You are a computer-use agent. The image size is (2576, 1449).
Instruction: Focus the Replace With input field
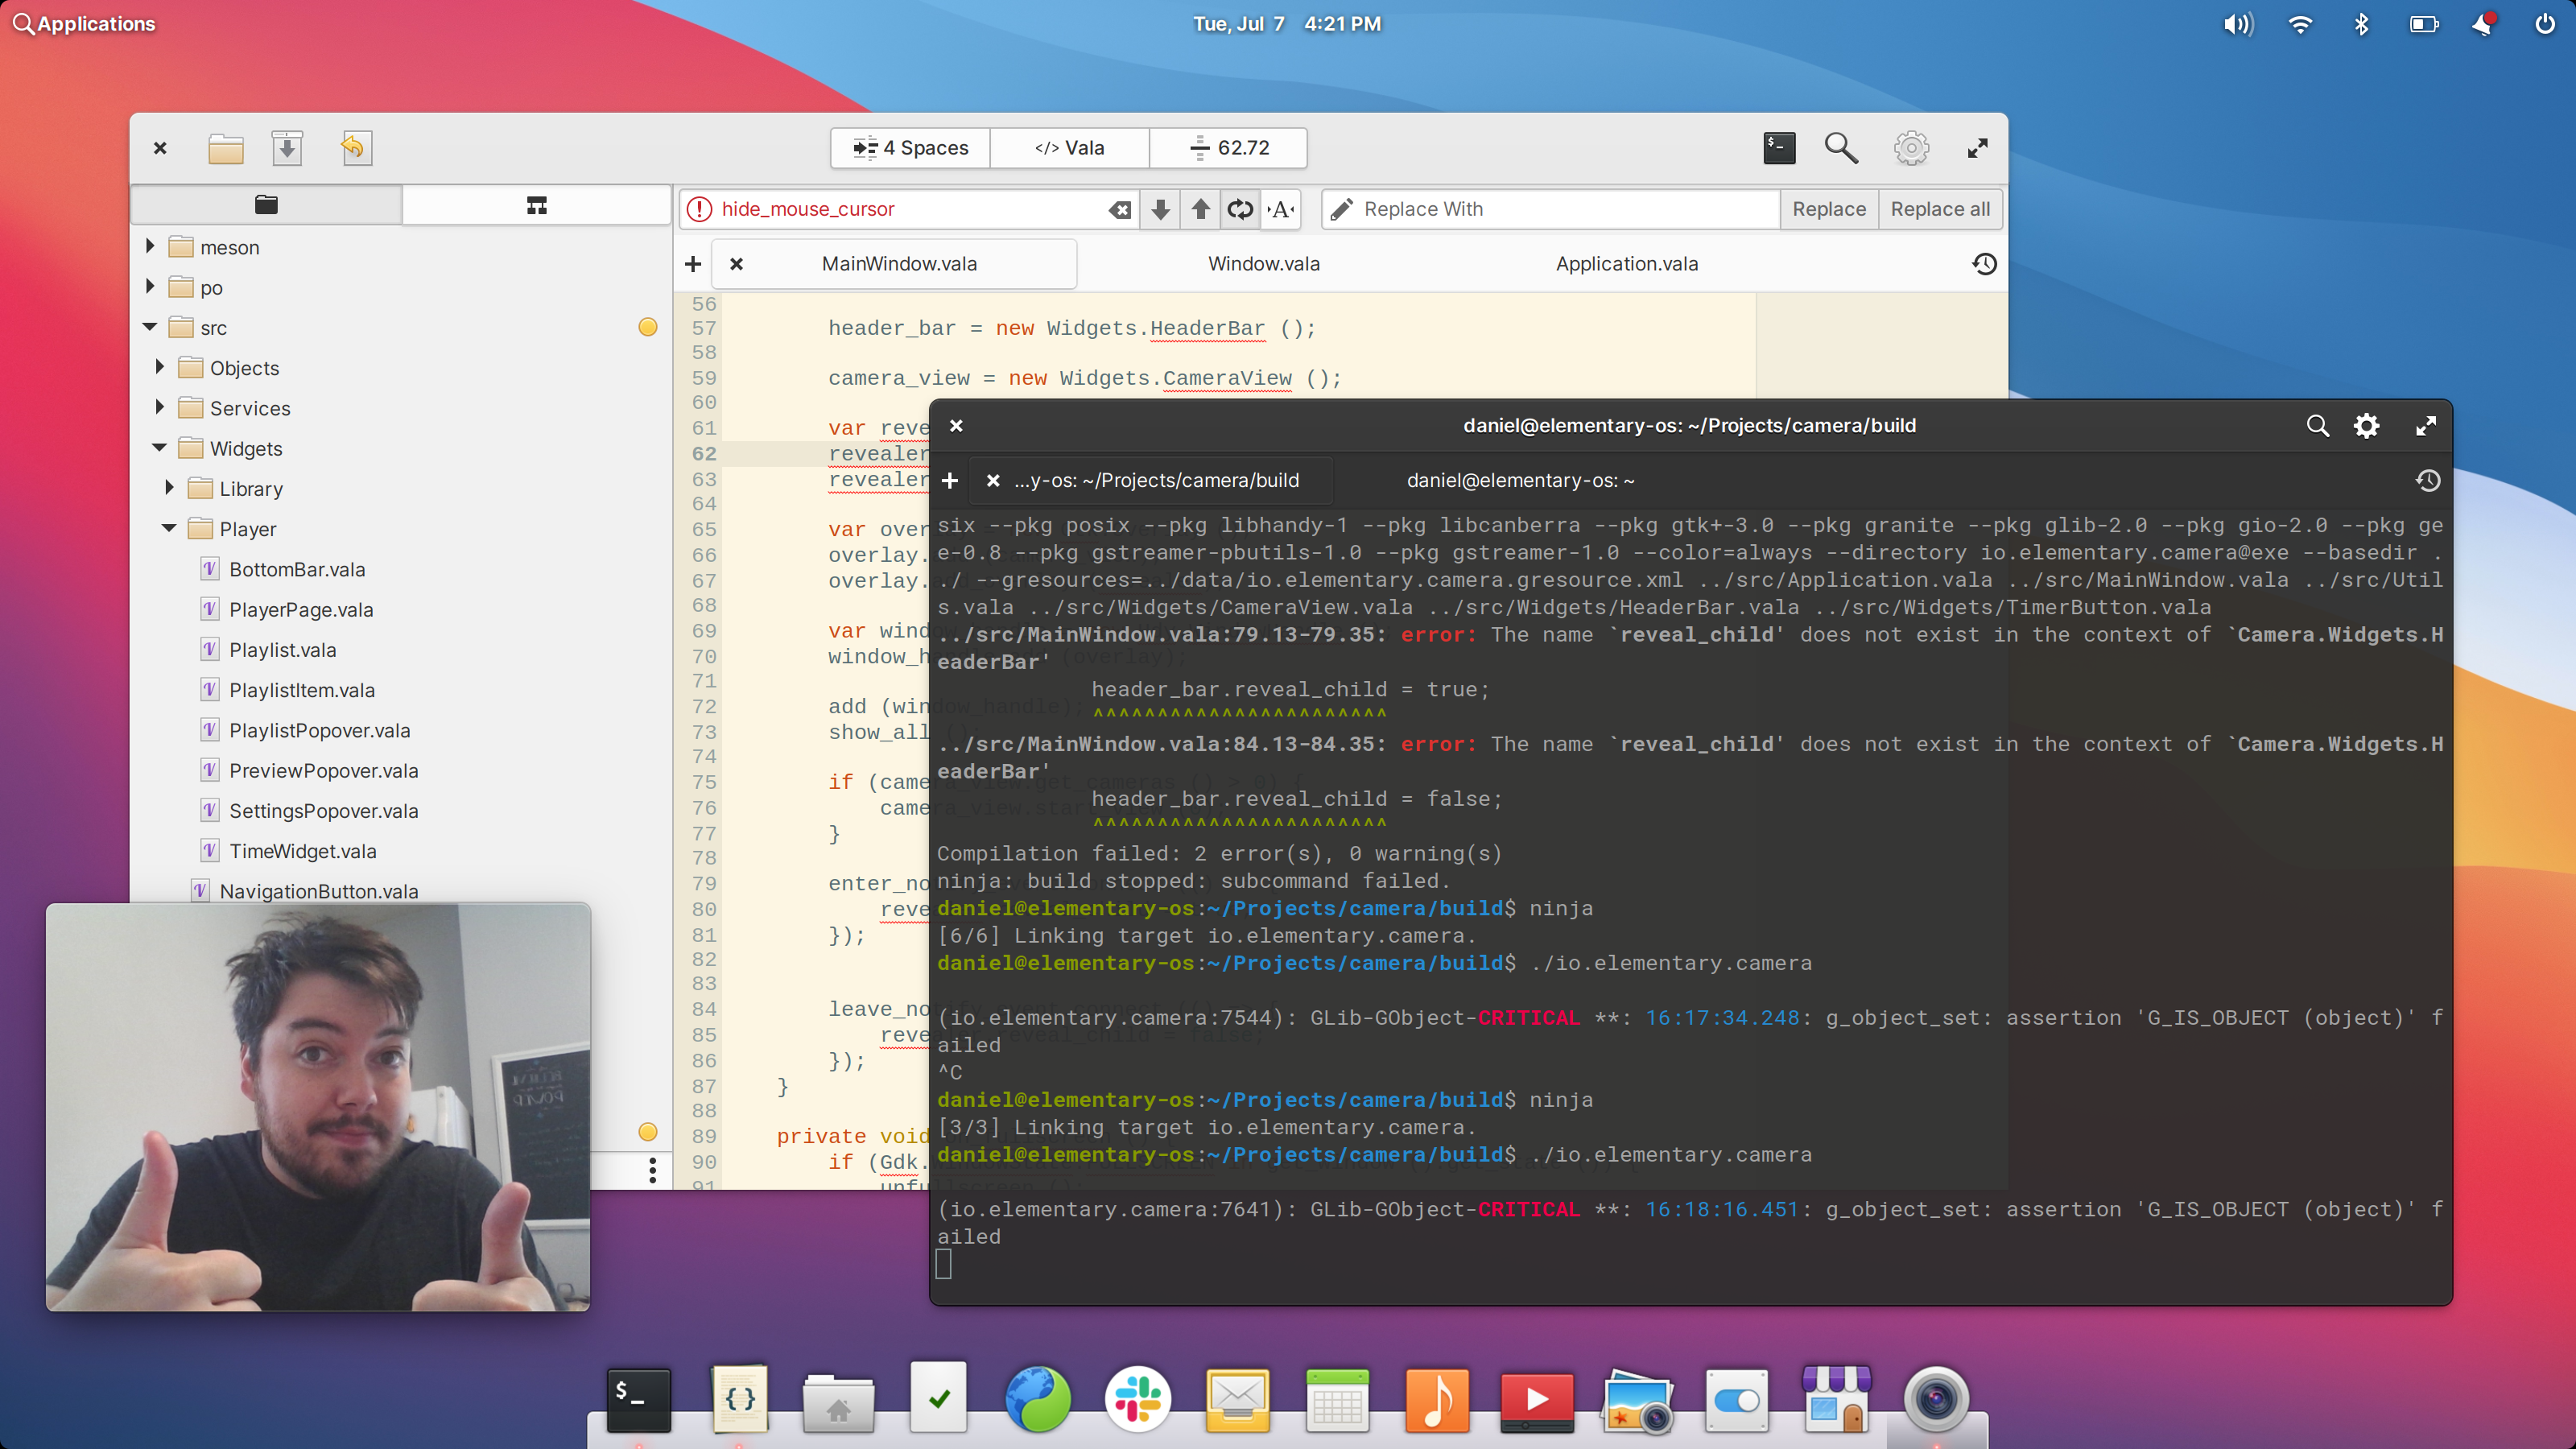pos(1550,209)
